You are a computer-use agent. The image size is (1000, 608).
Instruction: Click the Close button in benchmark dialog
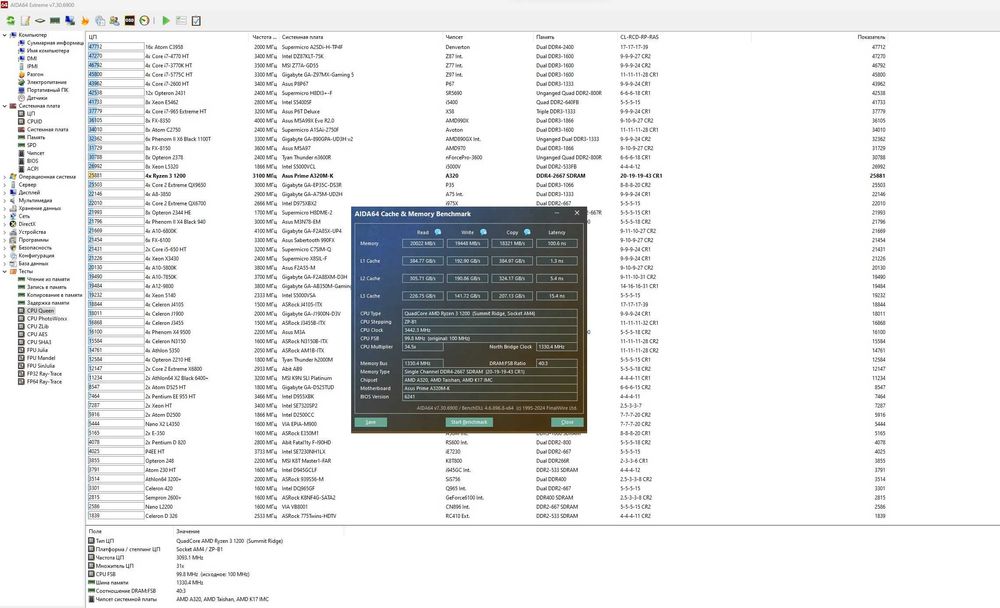click(567, 422)
